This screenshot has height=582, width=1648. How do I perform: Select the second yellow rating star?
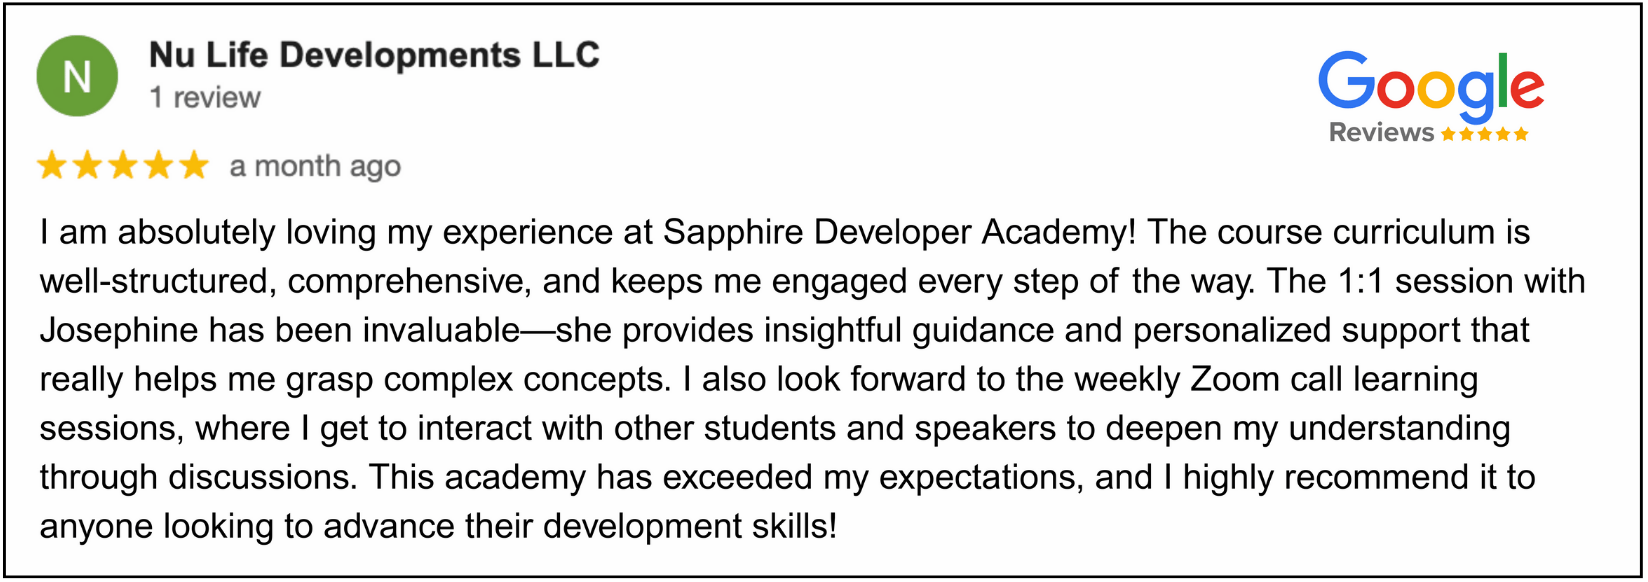tap(87, 165)
